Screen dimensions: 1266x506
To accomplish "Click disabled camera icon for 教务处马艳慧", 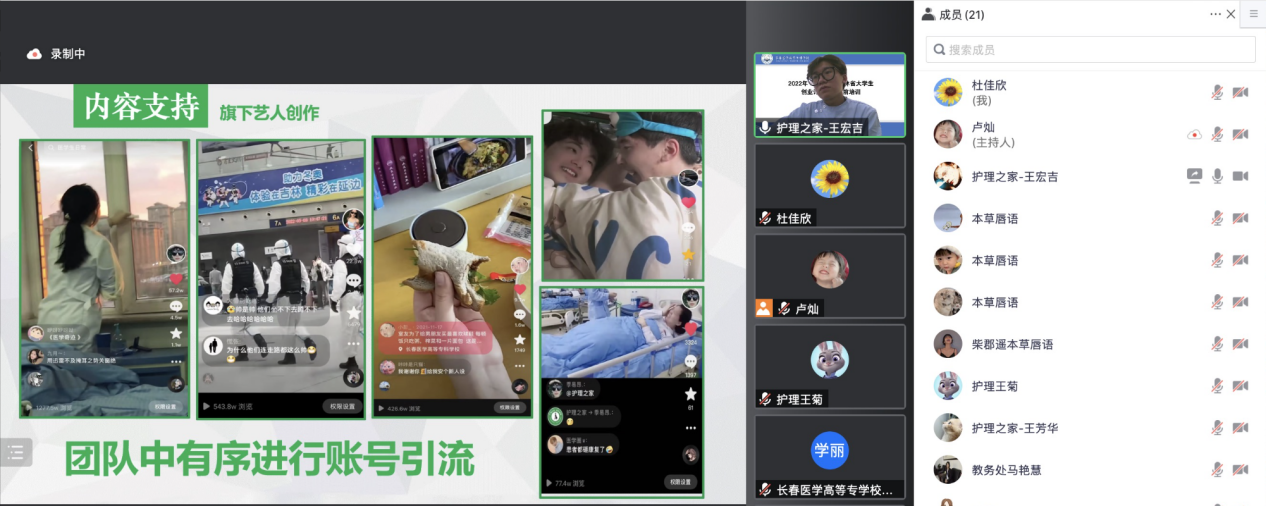I will [x=1240, y=470].
